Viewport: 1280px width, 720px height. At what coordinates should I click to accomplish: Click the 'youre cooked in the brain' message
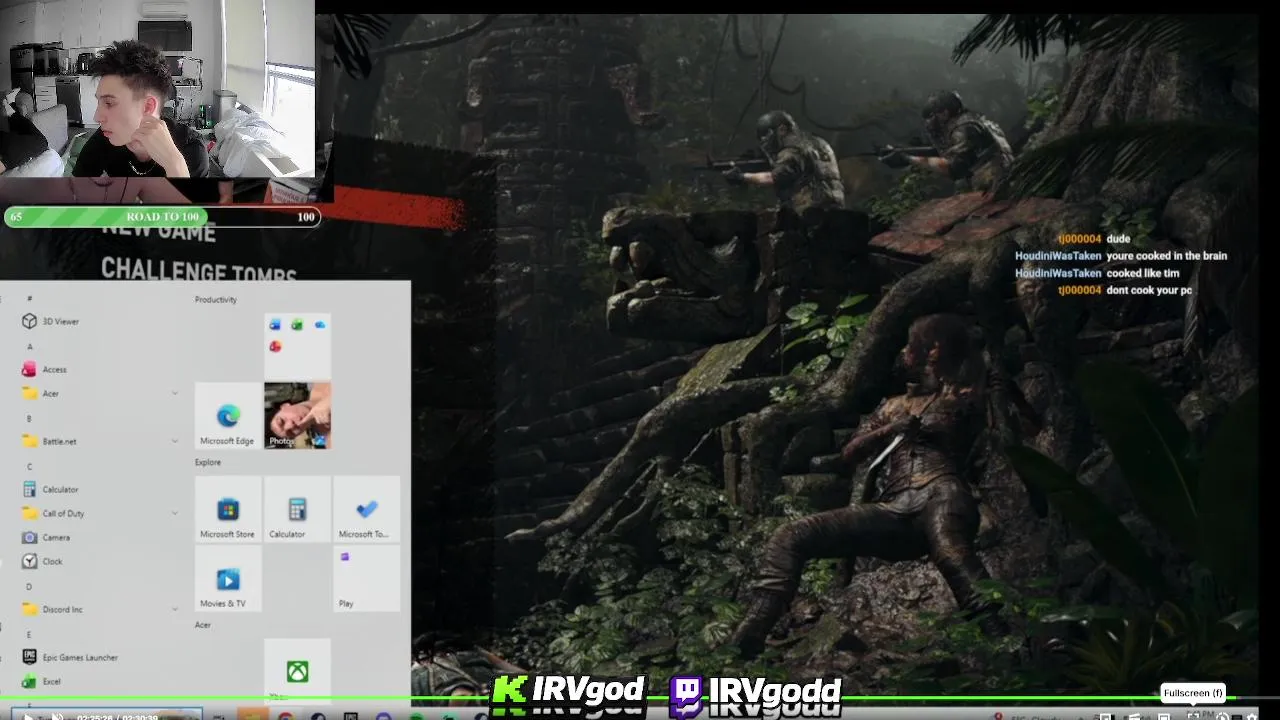point(1166,256)
